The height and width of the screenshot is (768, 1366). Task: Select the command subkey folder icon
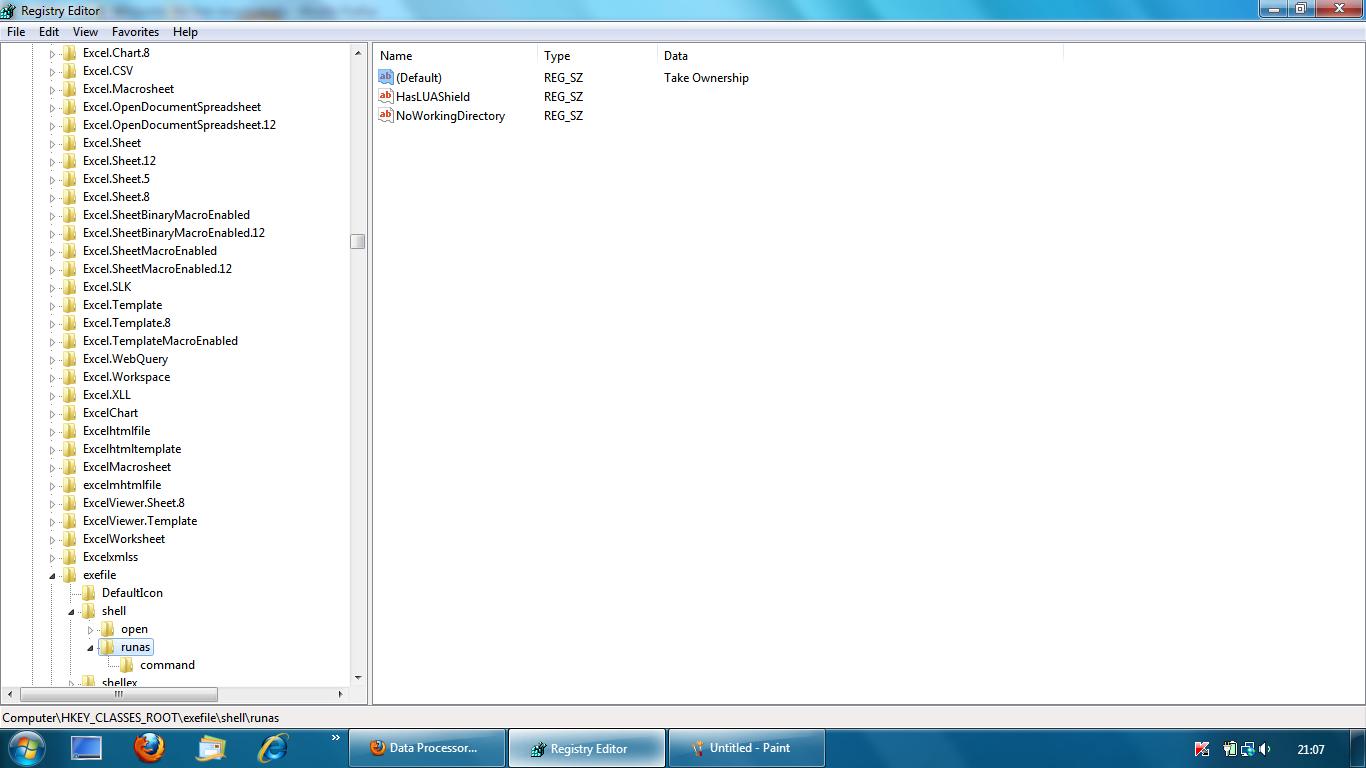point(126,665)
